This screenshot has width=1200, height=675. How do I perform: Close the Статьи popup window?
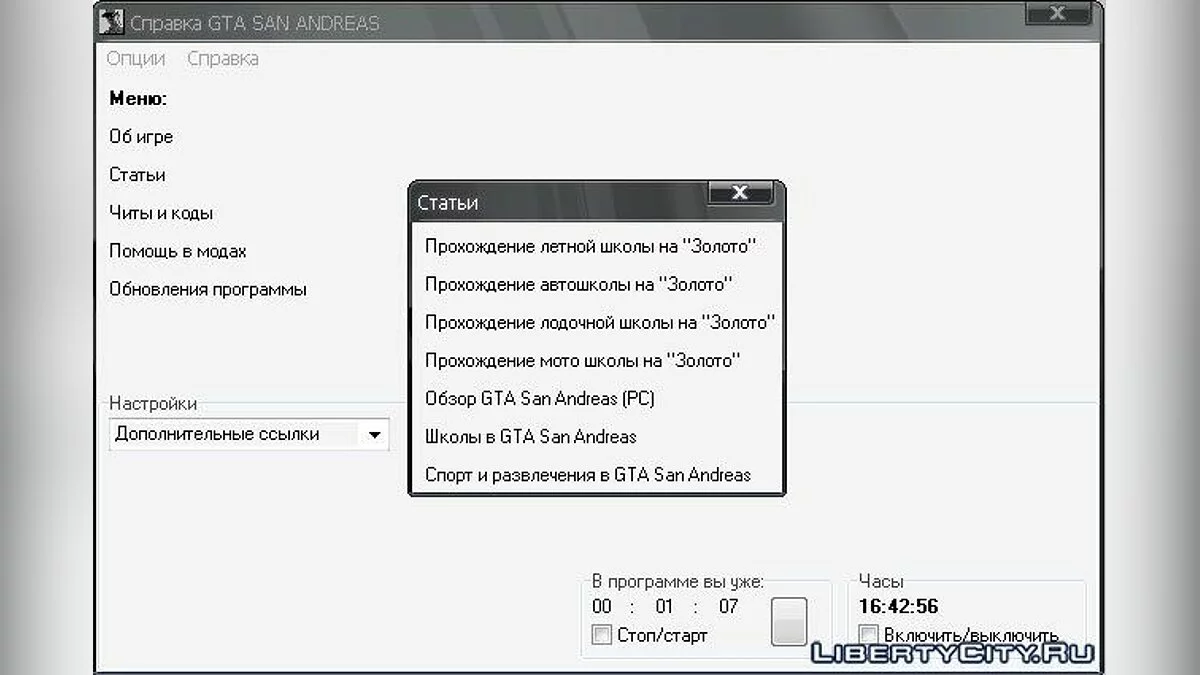pos(740,193)
